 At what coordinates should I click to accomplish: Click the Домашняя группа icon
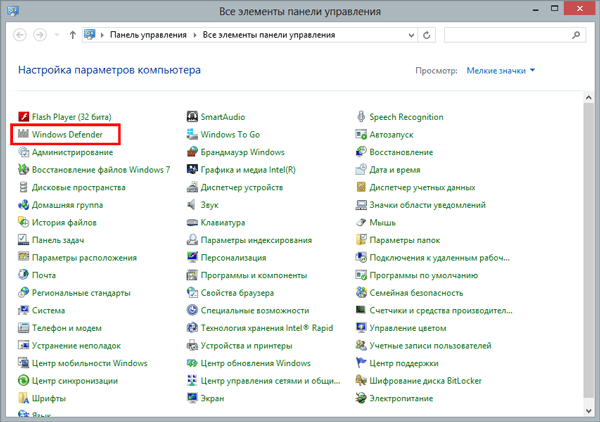(x=24, y=204)
